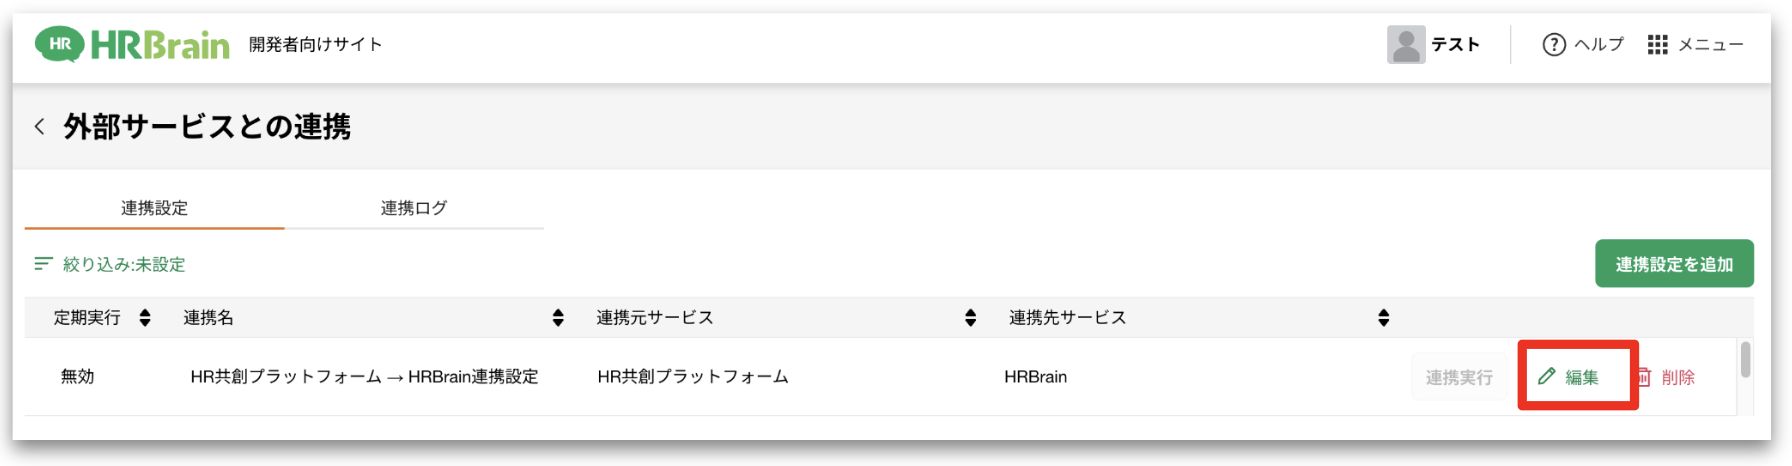
Task: Open the grid メニュー icon
Action: click(1657, 45)
